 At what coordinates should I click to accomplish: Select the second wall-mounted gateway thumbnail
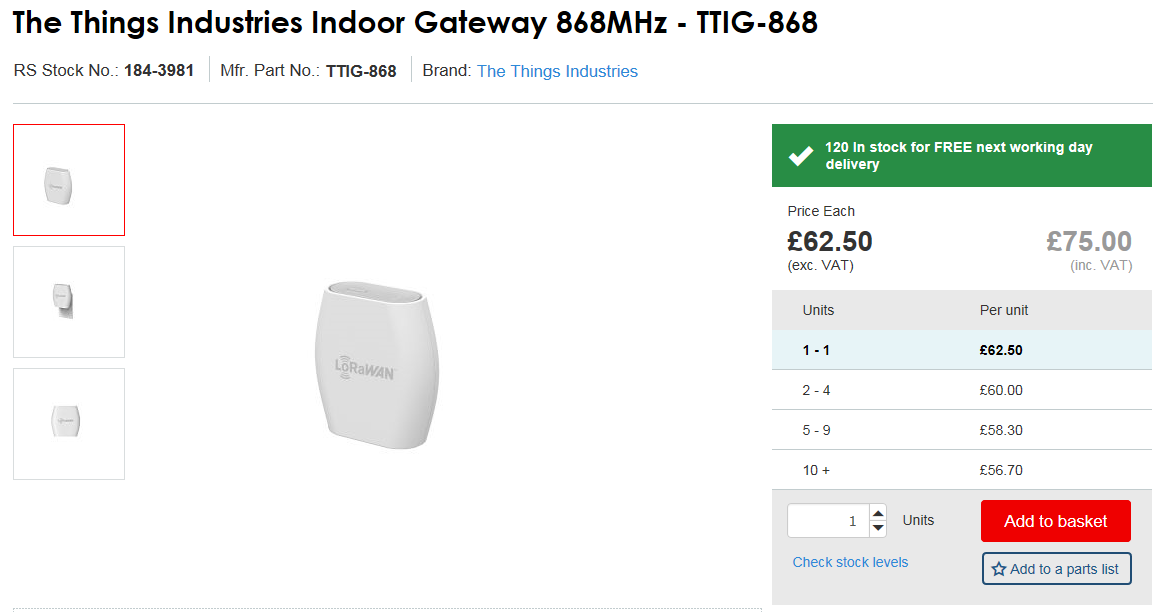click(x=69, y=302)
